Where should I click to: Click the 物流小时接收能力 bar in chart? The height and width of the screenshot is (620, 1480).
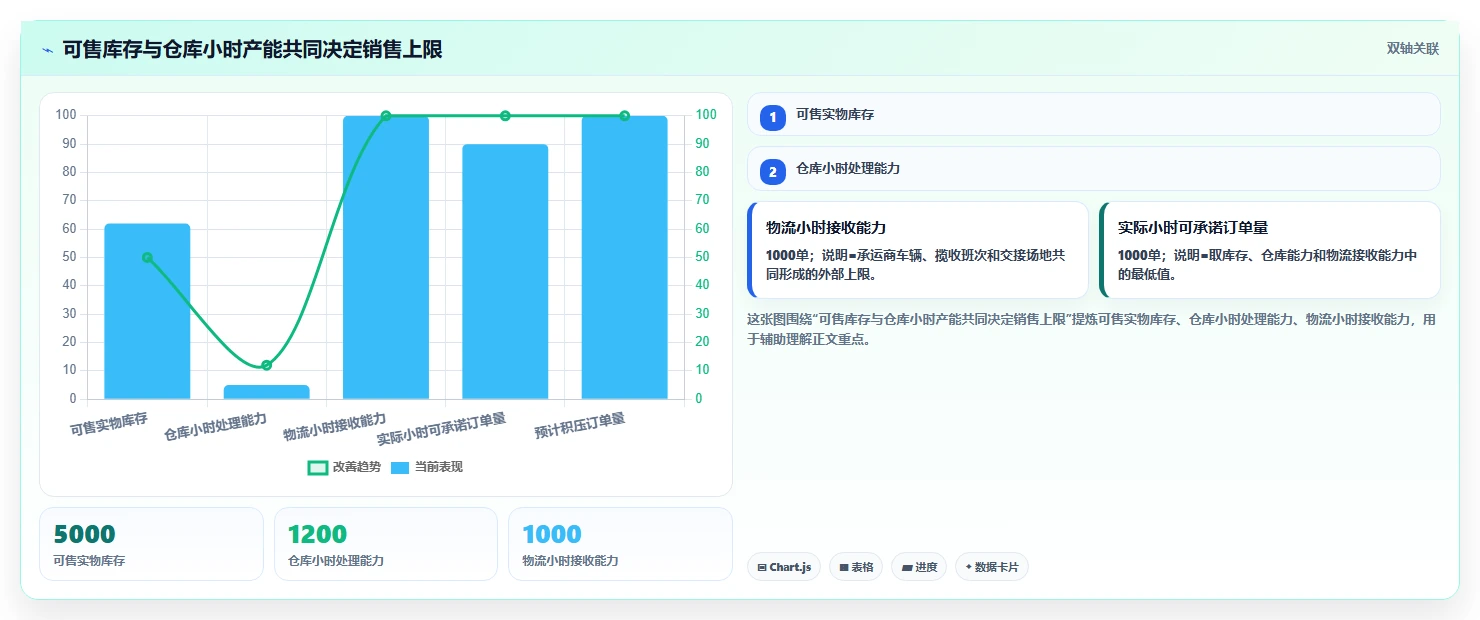[x=386, y=258]
